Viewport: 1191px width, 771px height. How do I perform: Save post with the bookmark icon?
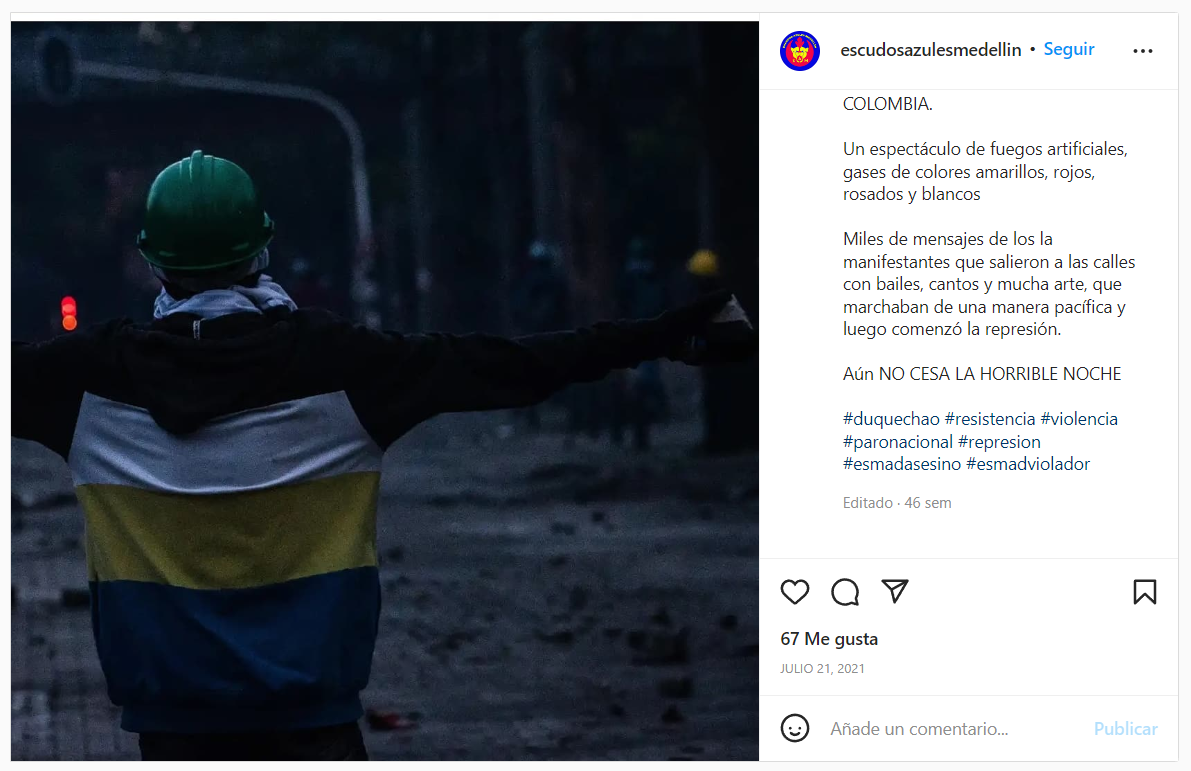[x=1145, y=592]
